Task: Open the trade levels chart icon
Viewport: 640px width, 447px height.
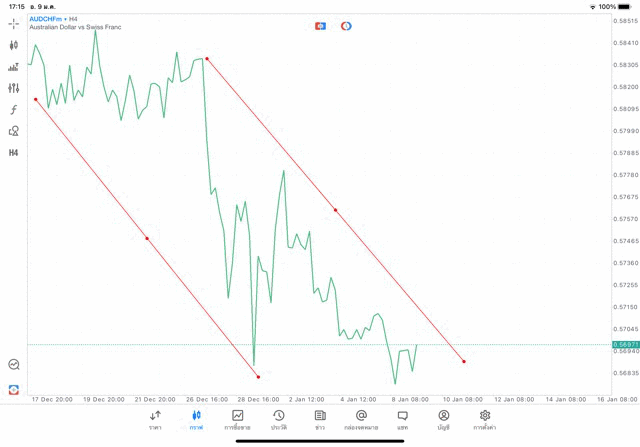Action: click(x=14, y=67)
